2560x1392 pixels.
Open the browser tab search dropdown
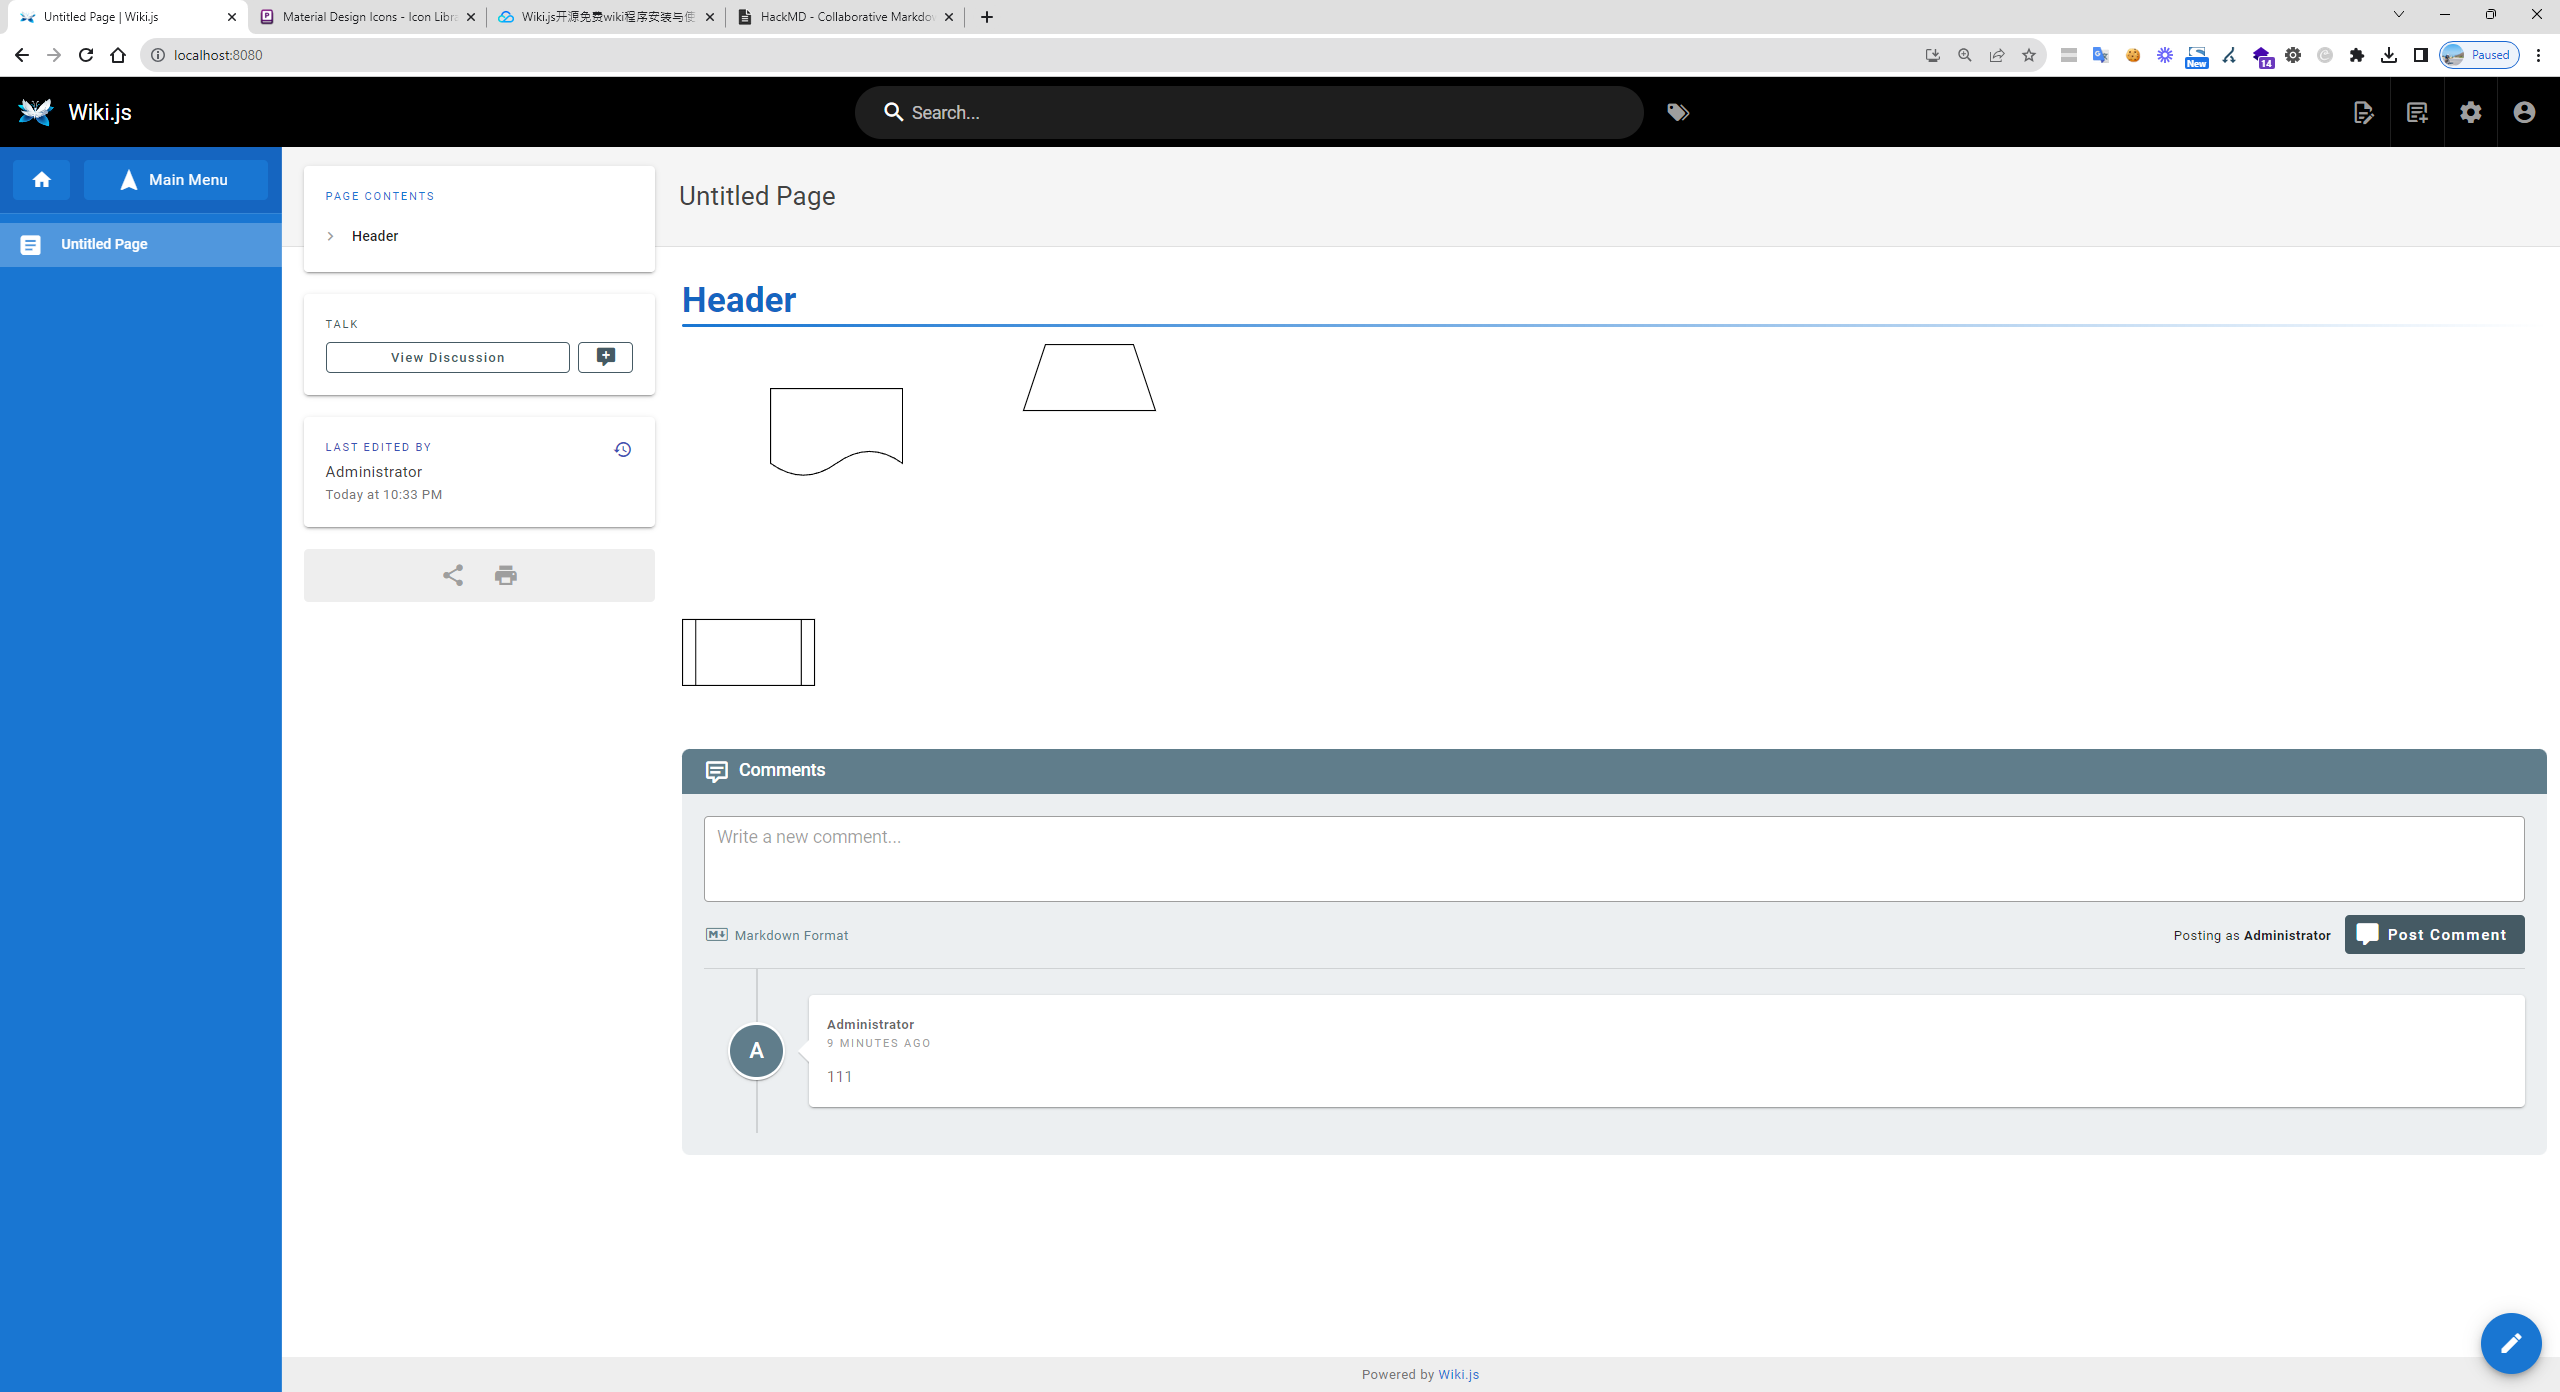(2398, 15)
